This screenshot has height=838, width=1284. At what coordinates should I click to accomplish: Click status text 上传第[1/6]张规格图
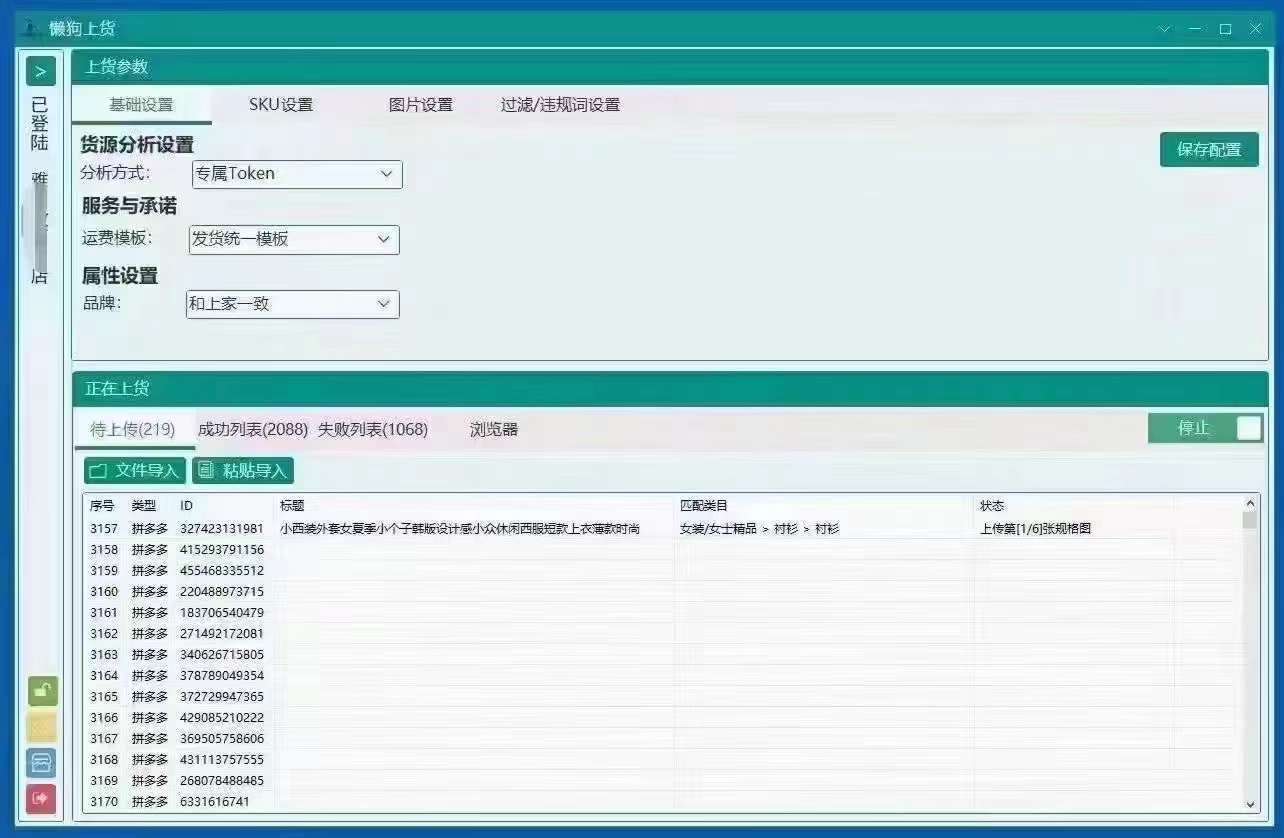pos(1035,528)
